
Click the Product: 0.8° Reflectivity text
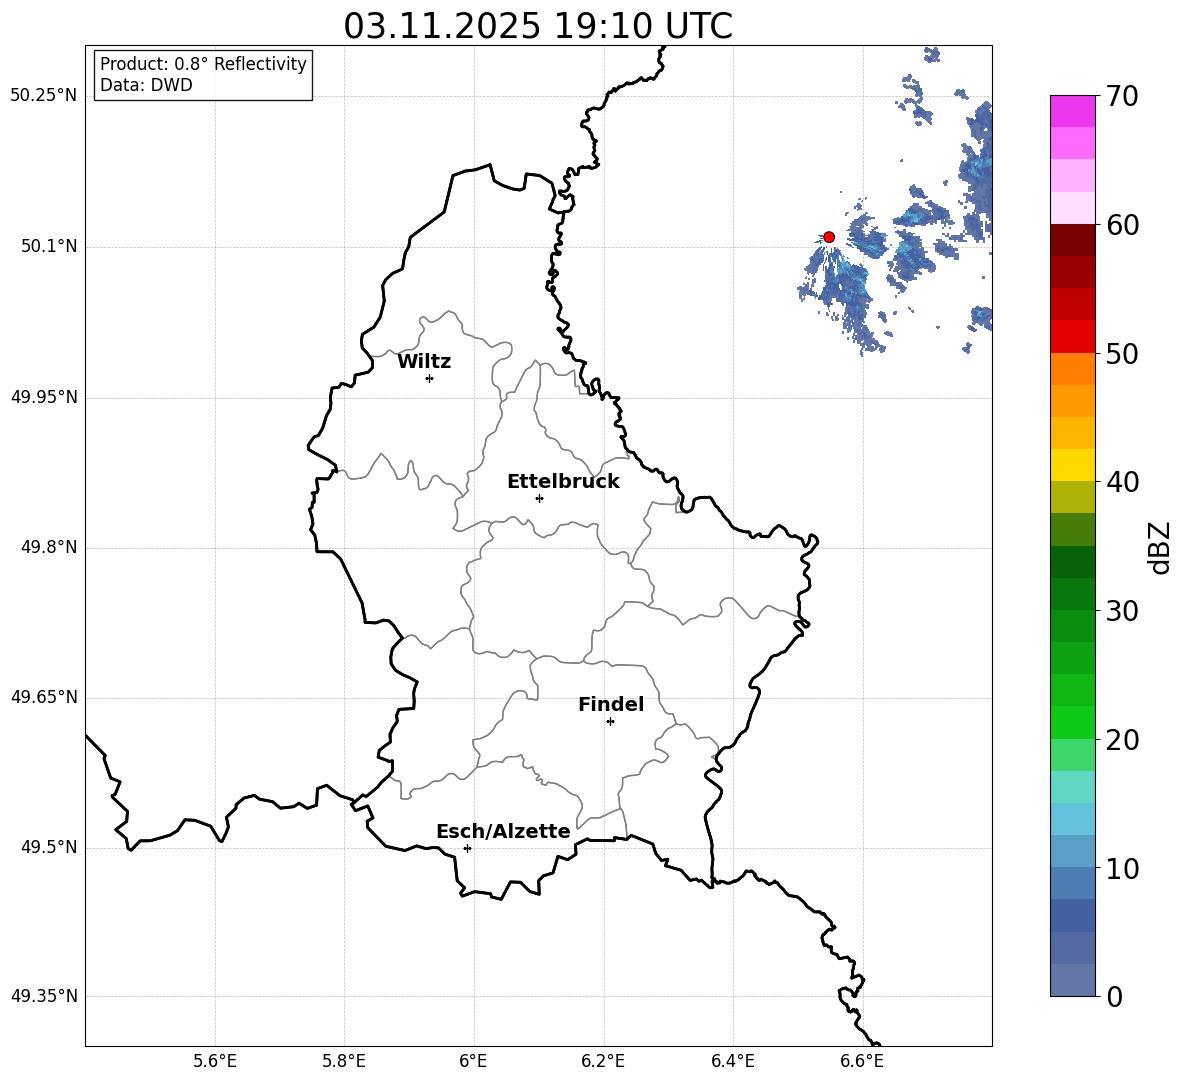tap(203, 64)
